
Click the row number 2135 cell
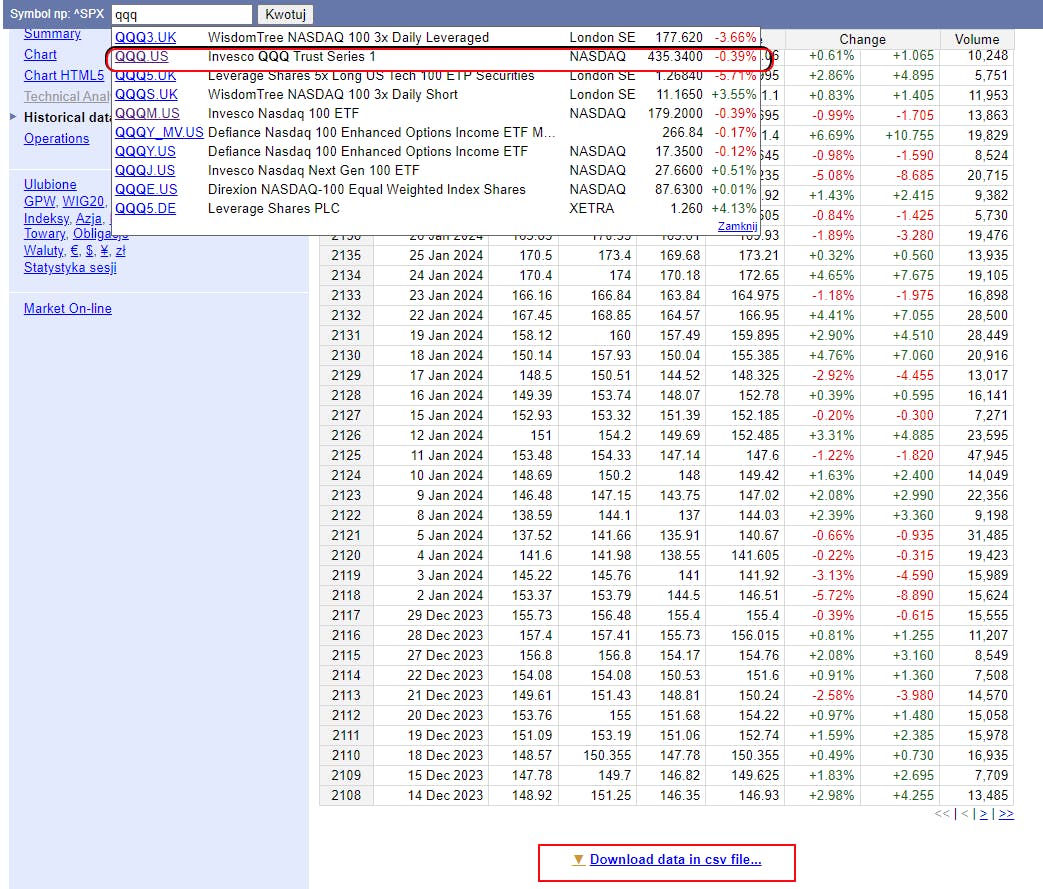(x=346, y=256)
